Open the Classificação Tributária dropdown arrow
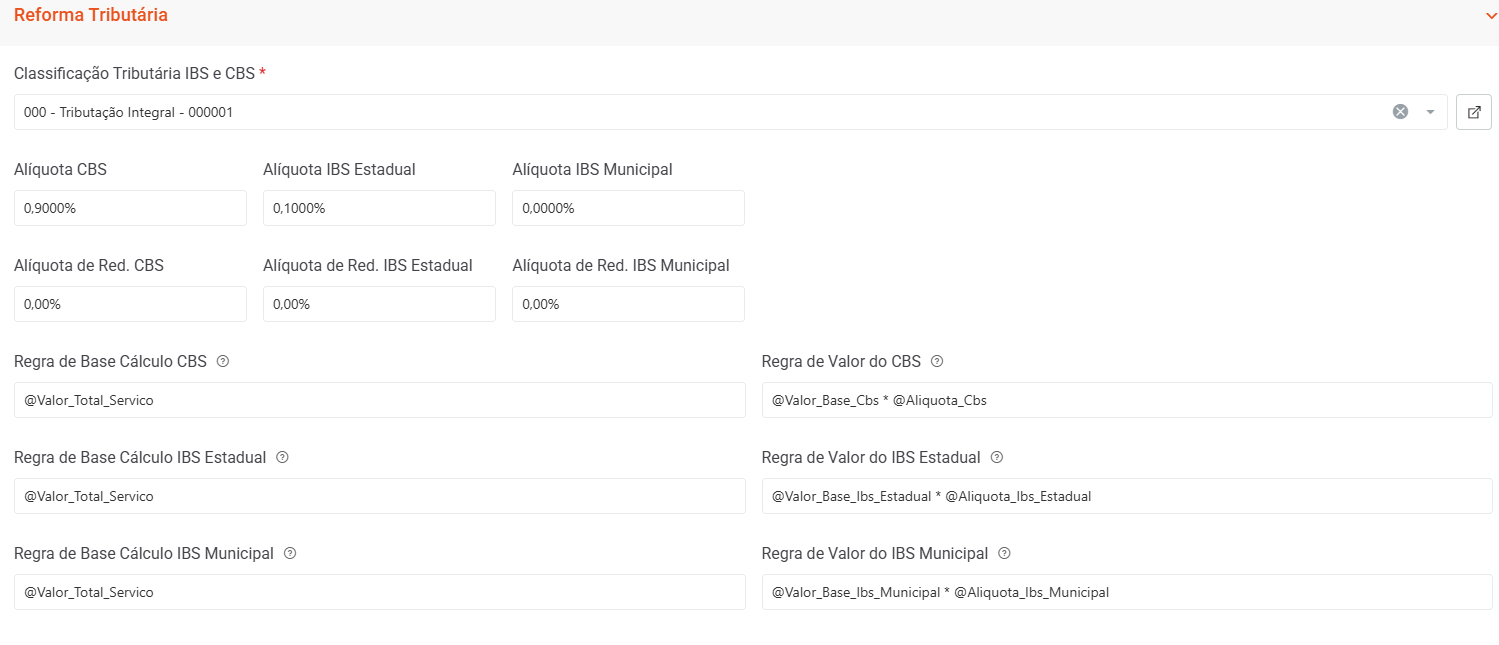The height and width of the screenshot is (645, 1499). click(x=1430, y=112)
